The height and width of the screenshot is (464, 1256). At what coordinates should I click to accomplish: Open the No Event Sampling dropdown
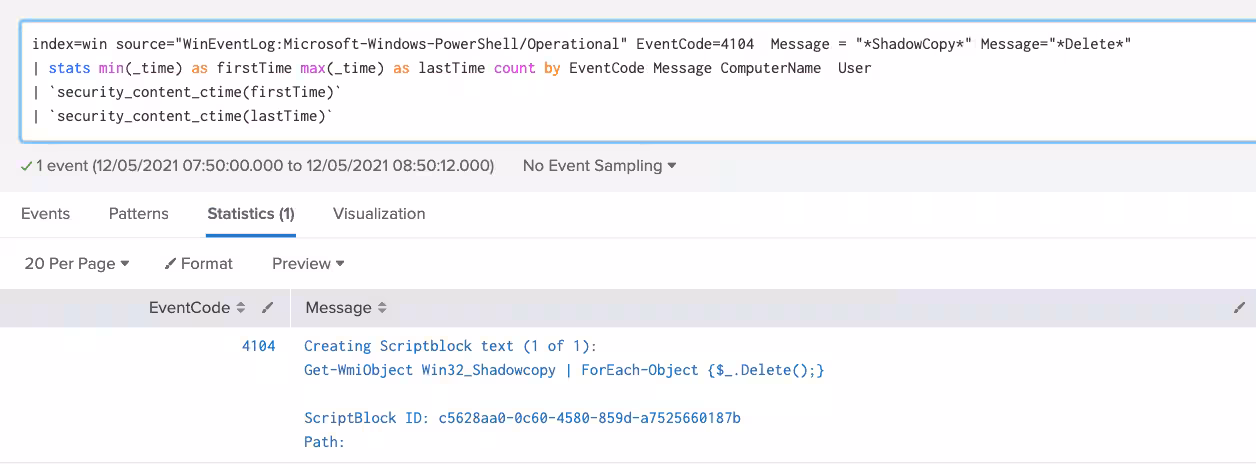click(x=599, y=165)
